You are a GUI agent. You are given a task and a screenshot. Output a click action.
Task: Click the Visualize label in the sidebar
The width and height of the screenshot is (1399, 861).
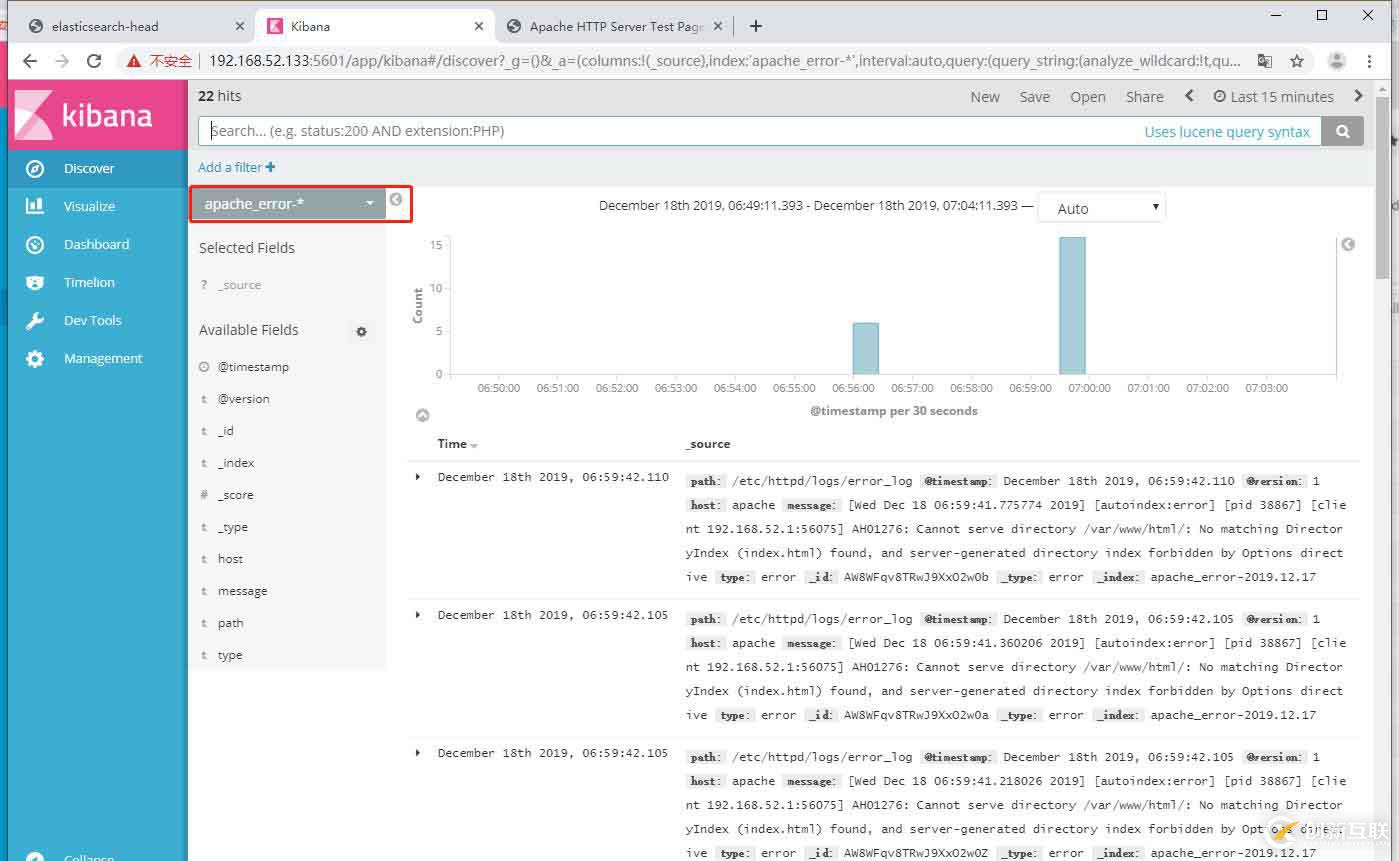click(90, 206)
